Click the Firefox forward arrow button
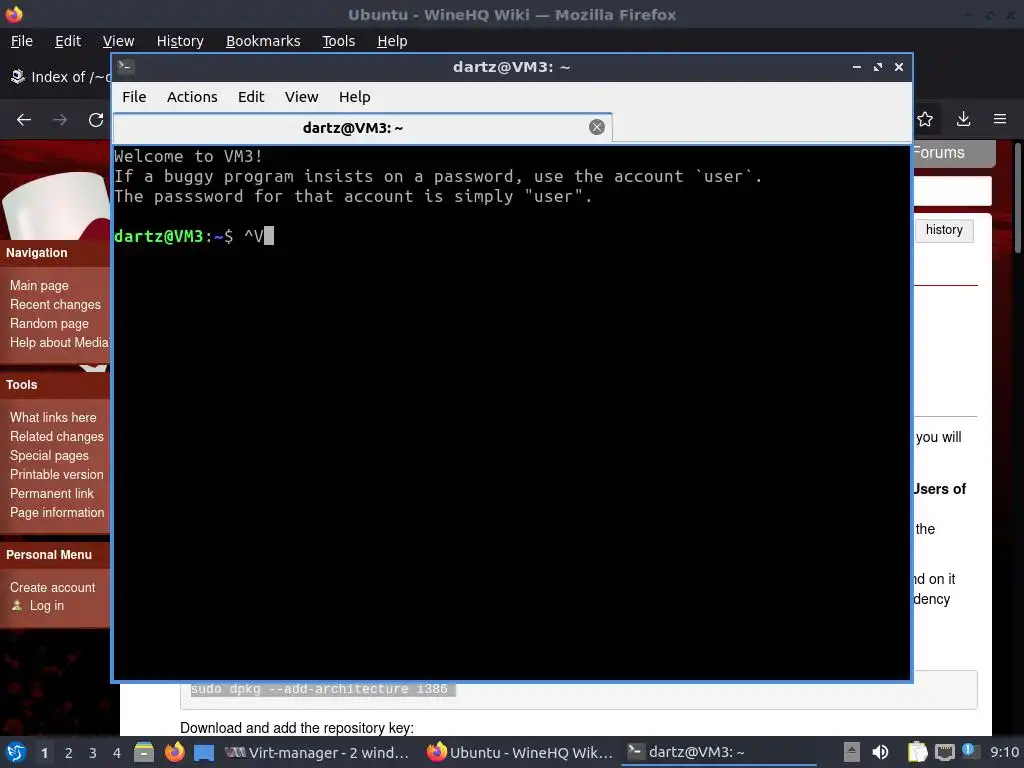The height and width of the screenshot is (768, 1024). click(60, 120)
